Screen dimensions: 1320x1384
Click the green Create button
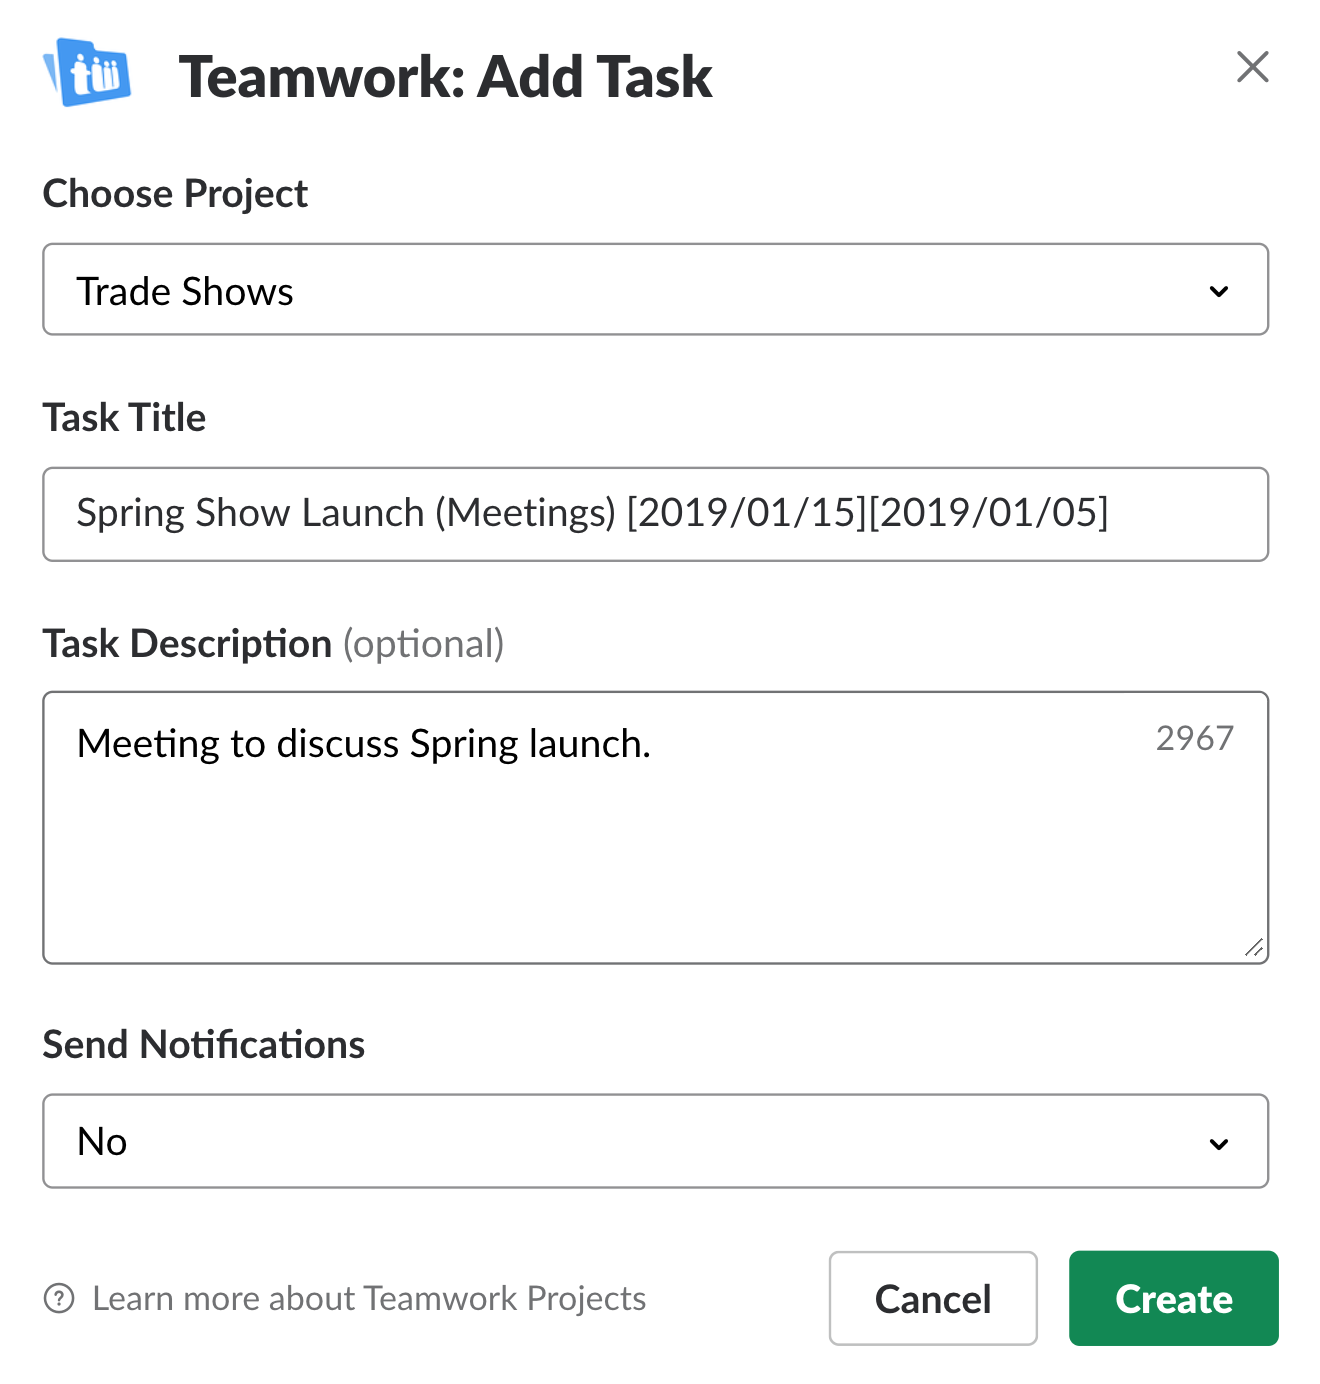(1174, 1298)
